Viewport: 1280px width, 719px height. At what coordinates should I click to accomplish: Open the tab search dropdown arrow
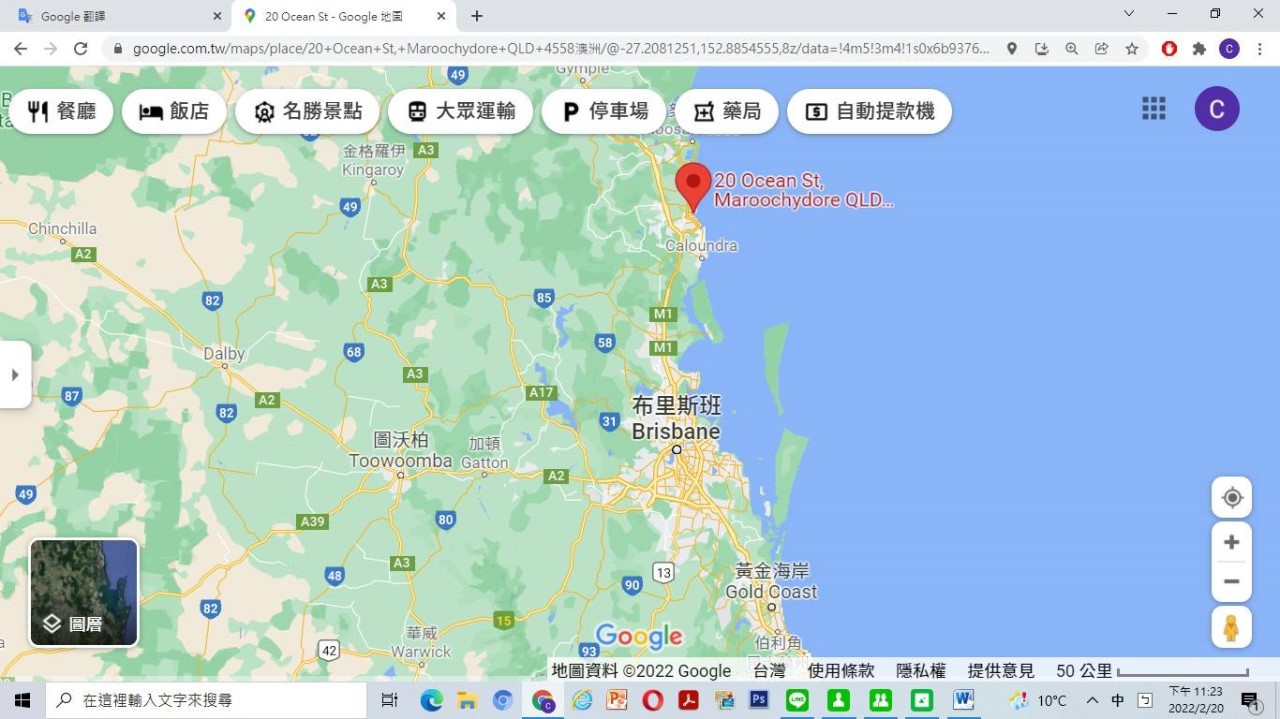(x=1129, y=14)
